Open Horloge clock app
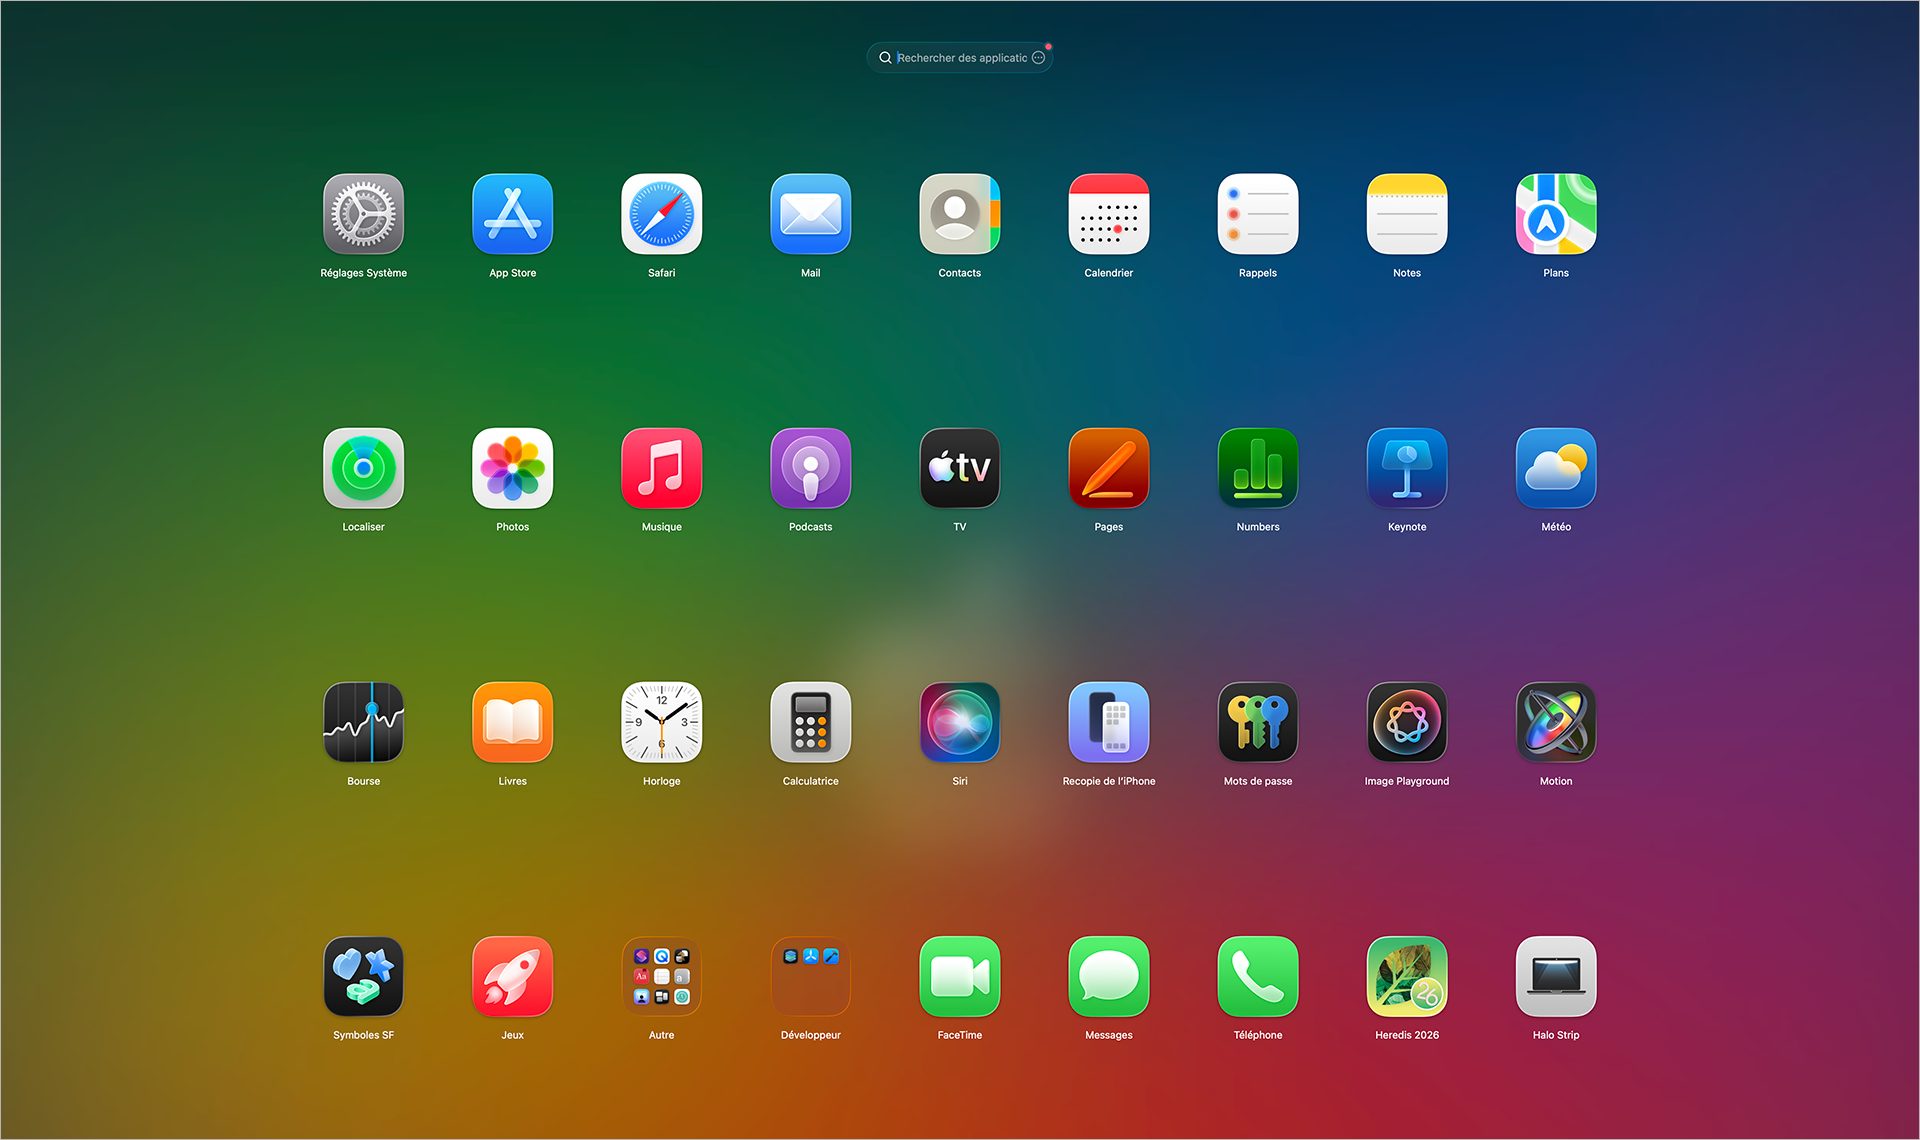Screen dimensions: 1920x1140 [x=661, y=722]
